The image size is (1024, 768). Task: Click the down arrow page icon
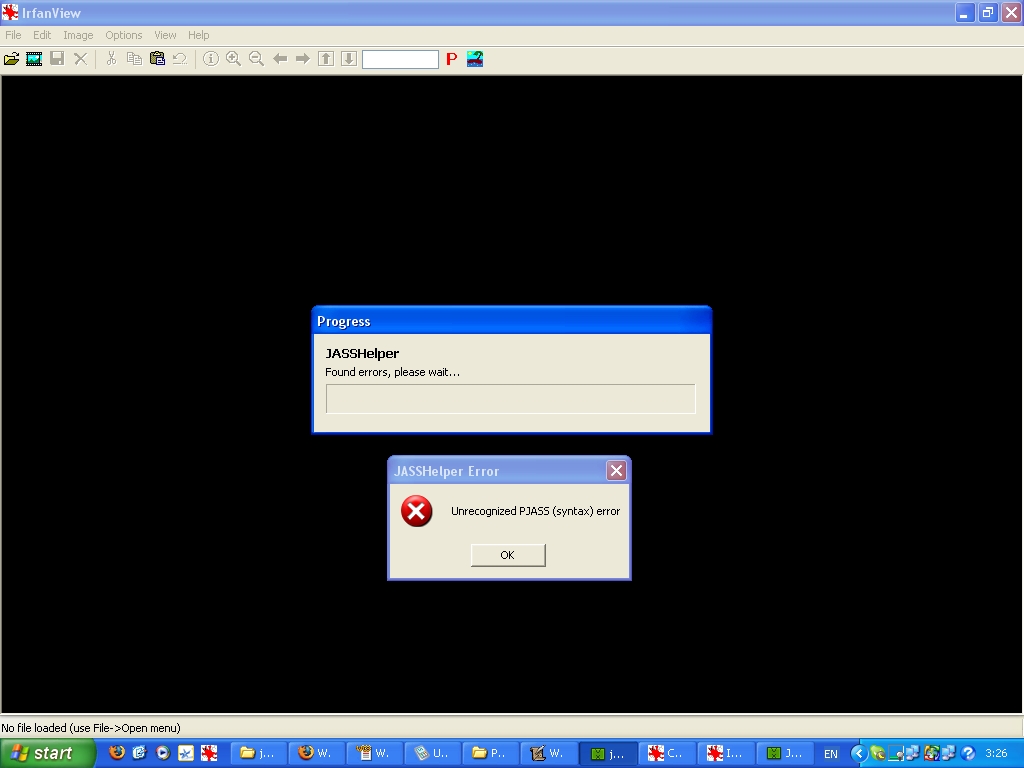click(x=349, y=59)
